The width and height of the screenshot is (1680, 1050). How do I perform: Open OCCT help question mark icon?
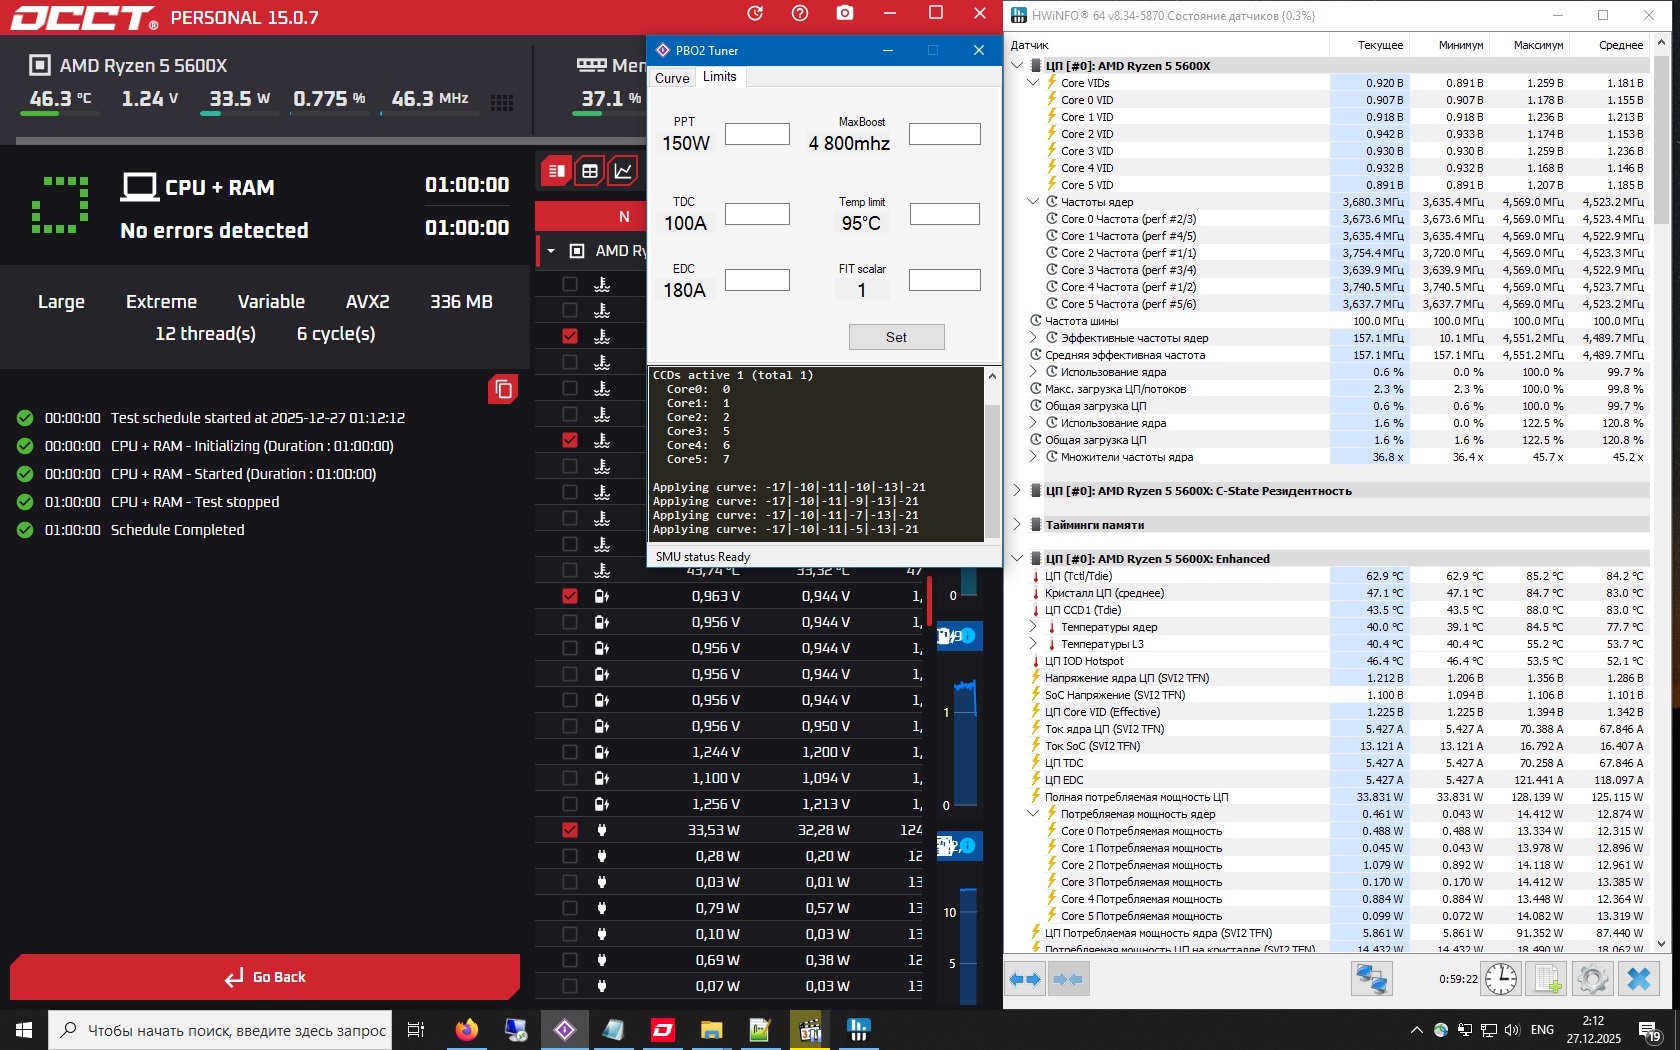point(800,13)
